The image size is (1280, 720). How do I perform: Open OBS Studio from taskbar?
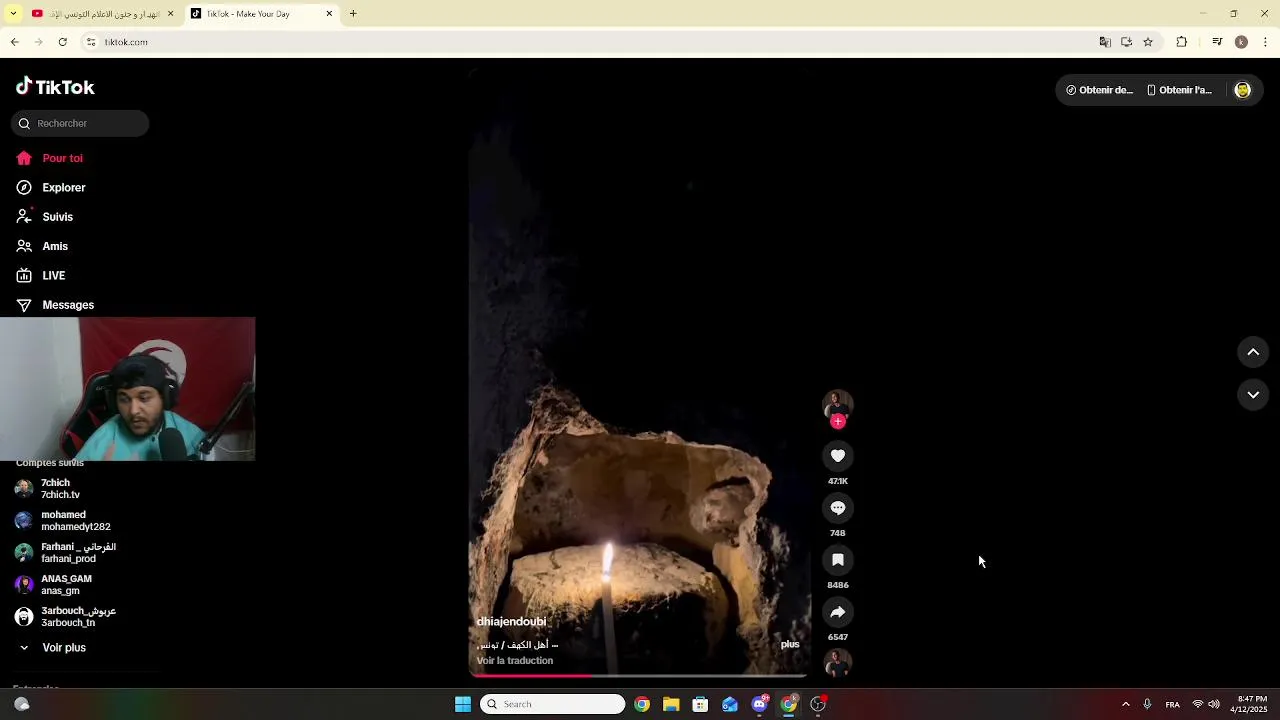coord(818,704)
